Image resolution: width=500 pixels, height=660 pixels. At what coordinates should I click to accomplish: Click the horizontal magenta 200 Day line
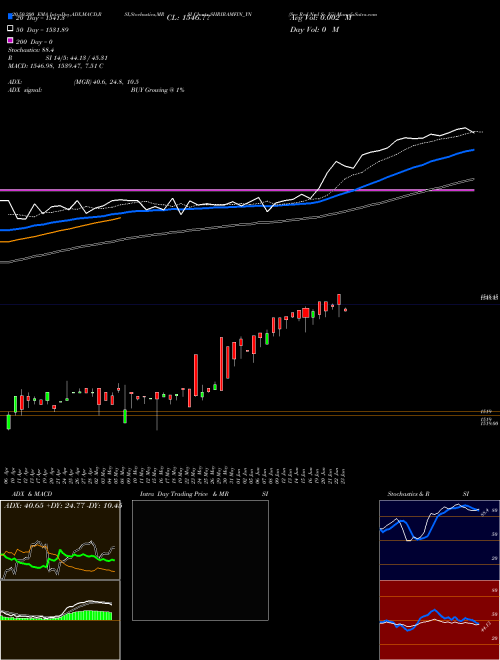(237, 190)
